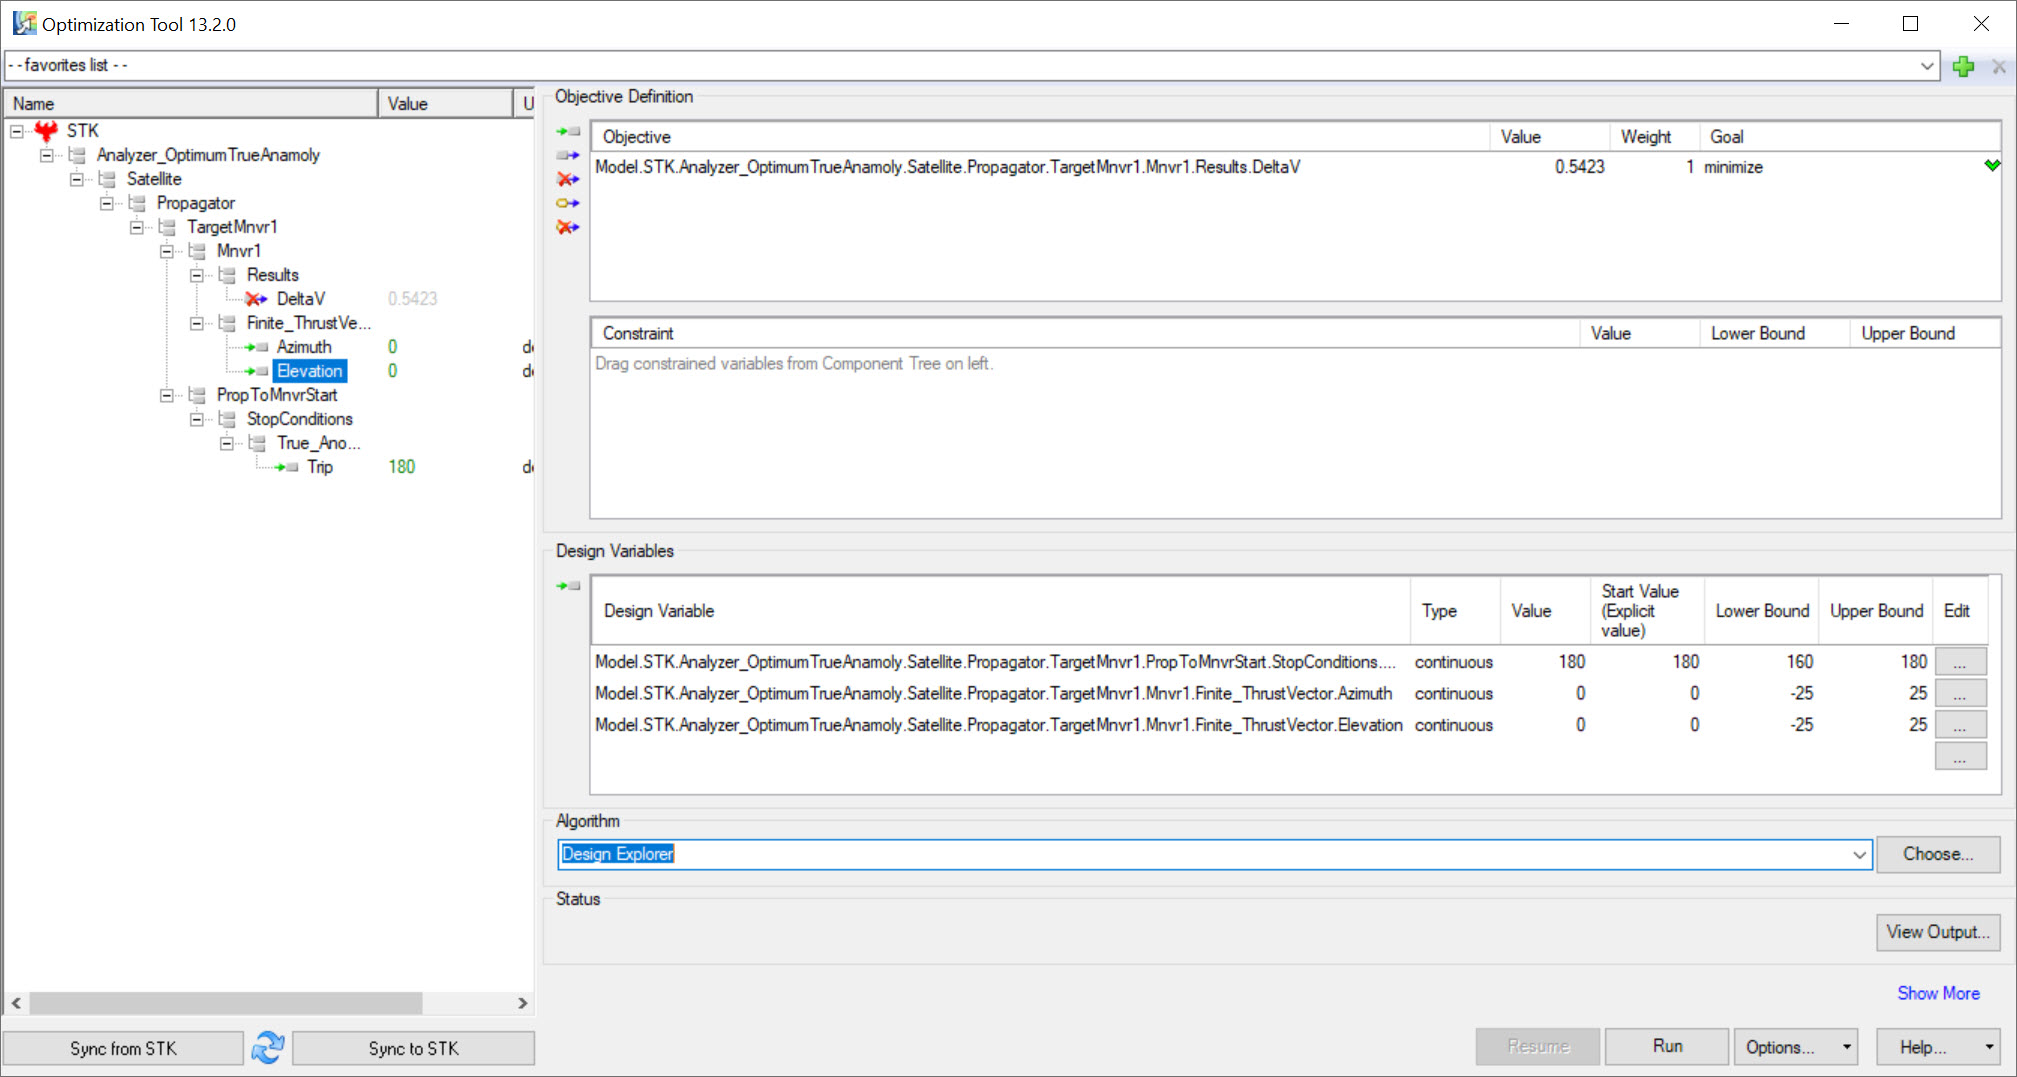This screenshot has height=1077, width=2017.
Task: Collapse the PropToMnvrStart tree node
Action: pyautogui.click(x=167, y=395)
